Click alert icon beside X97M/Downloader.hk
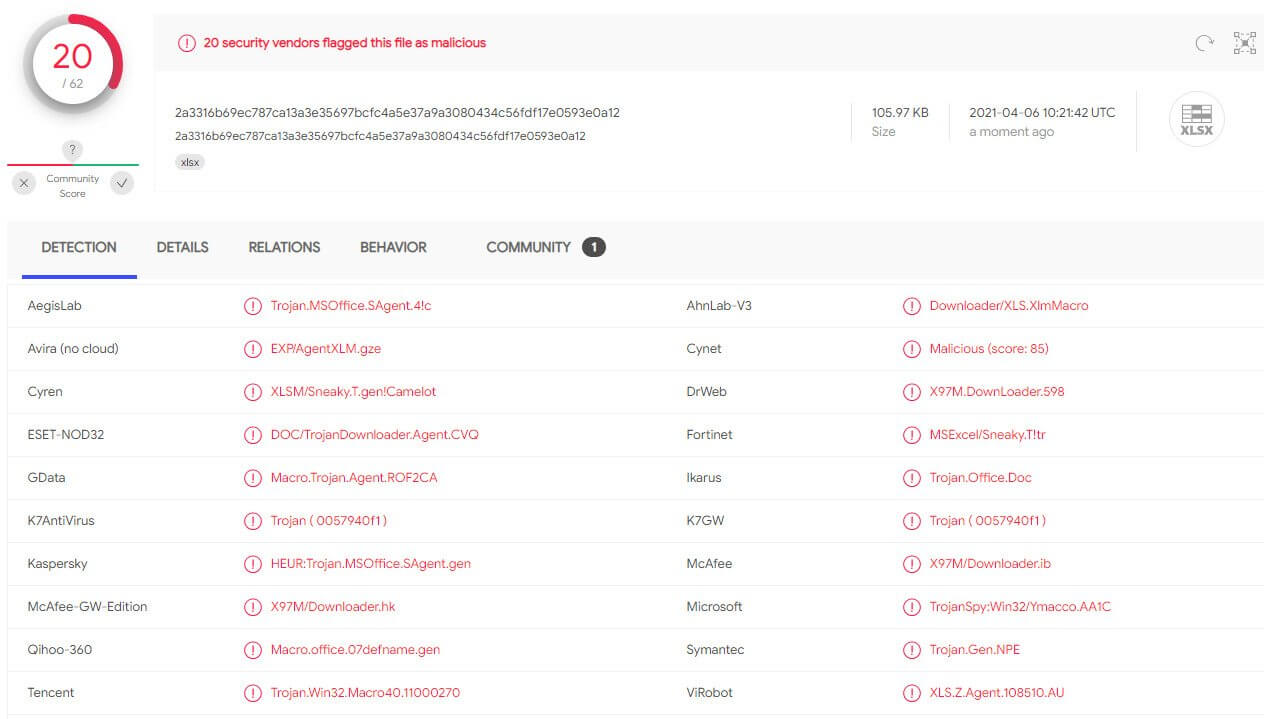This screenshot has width=1264, height=719. click(x=252, y=607)
